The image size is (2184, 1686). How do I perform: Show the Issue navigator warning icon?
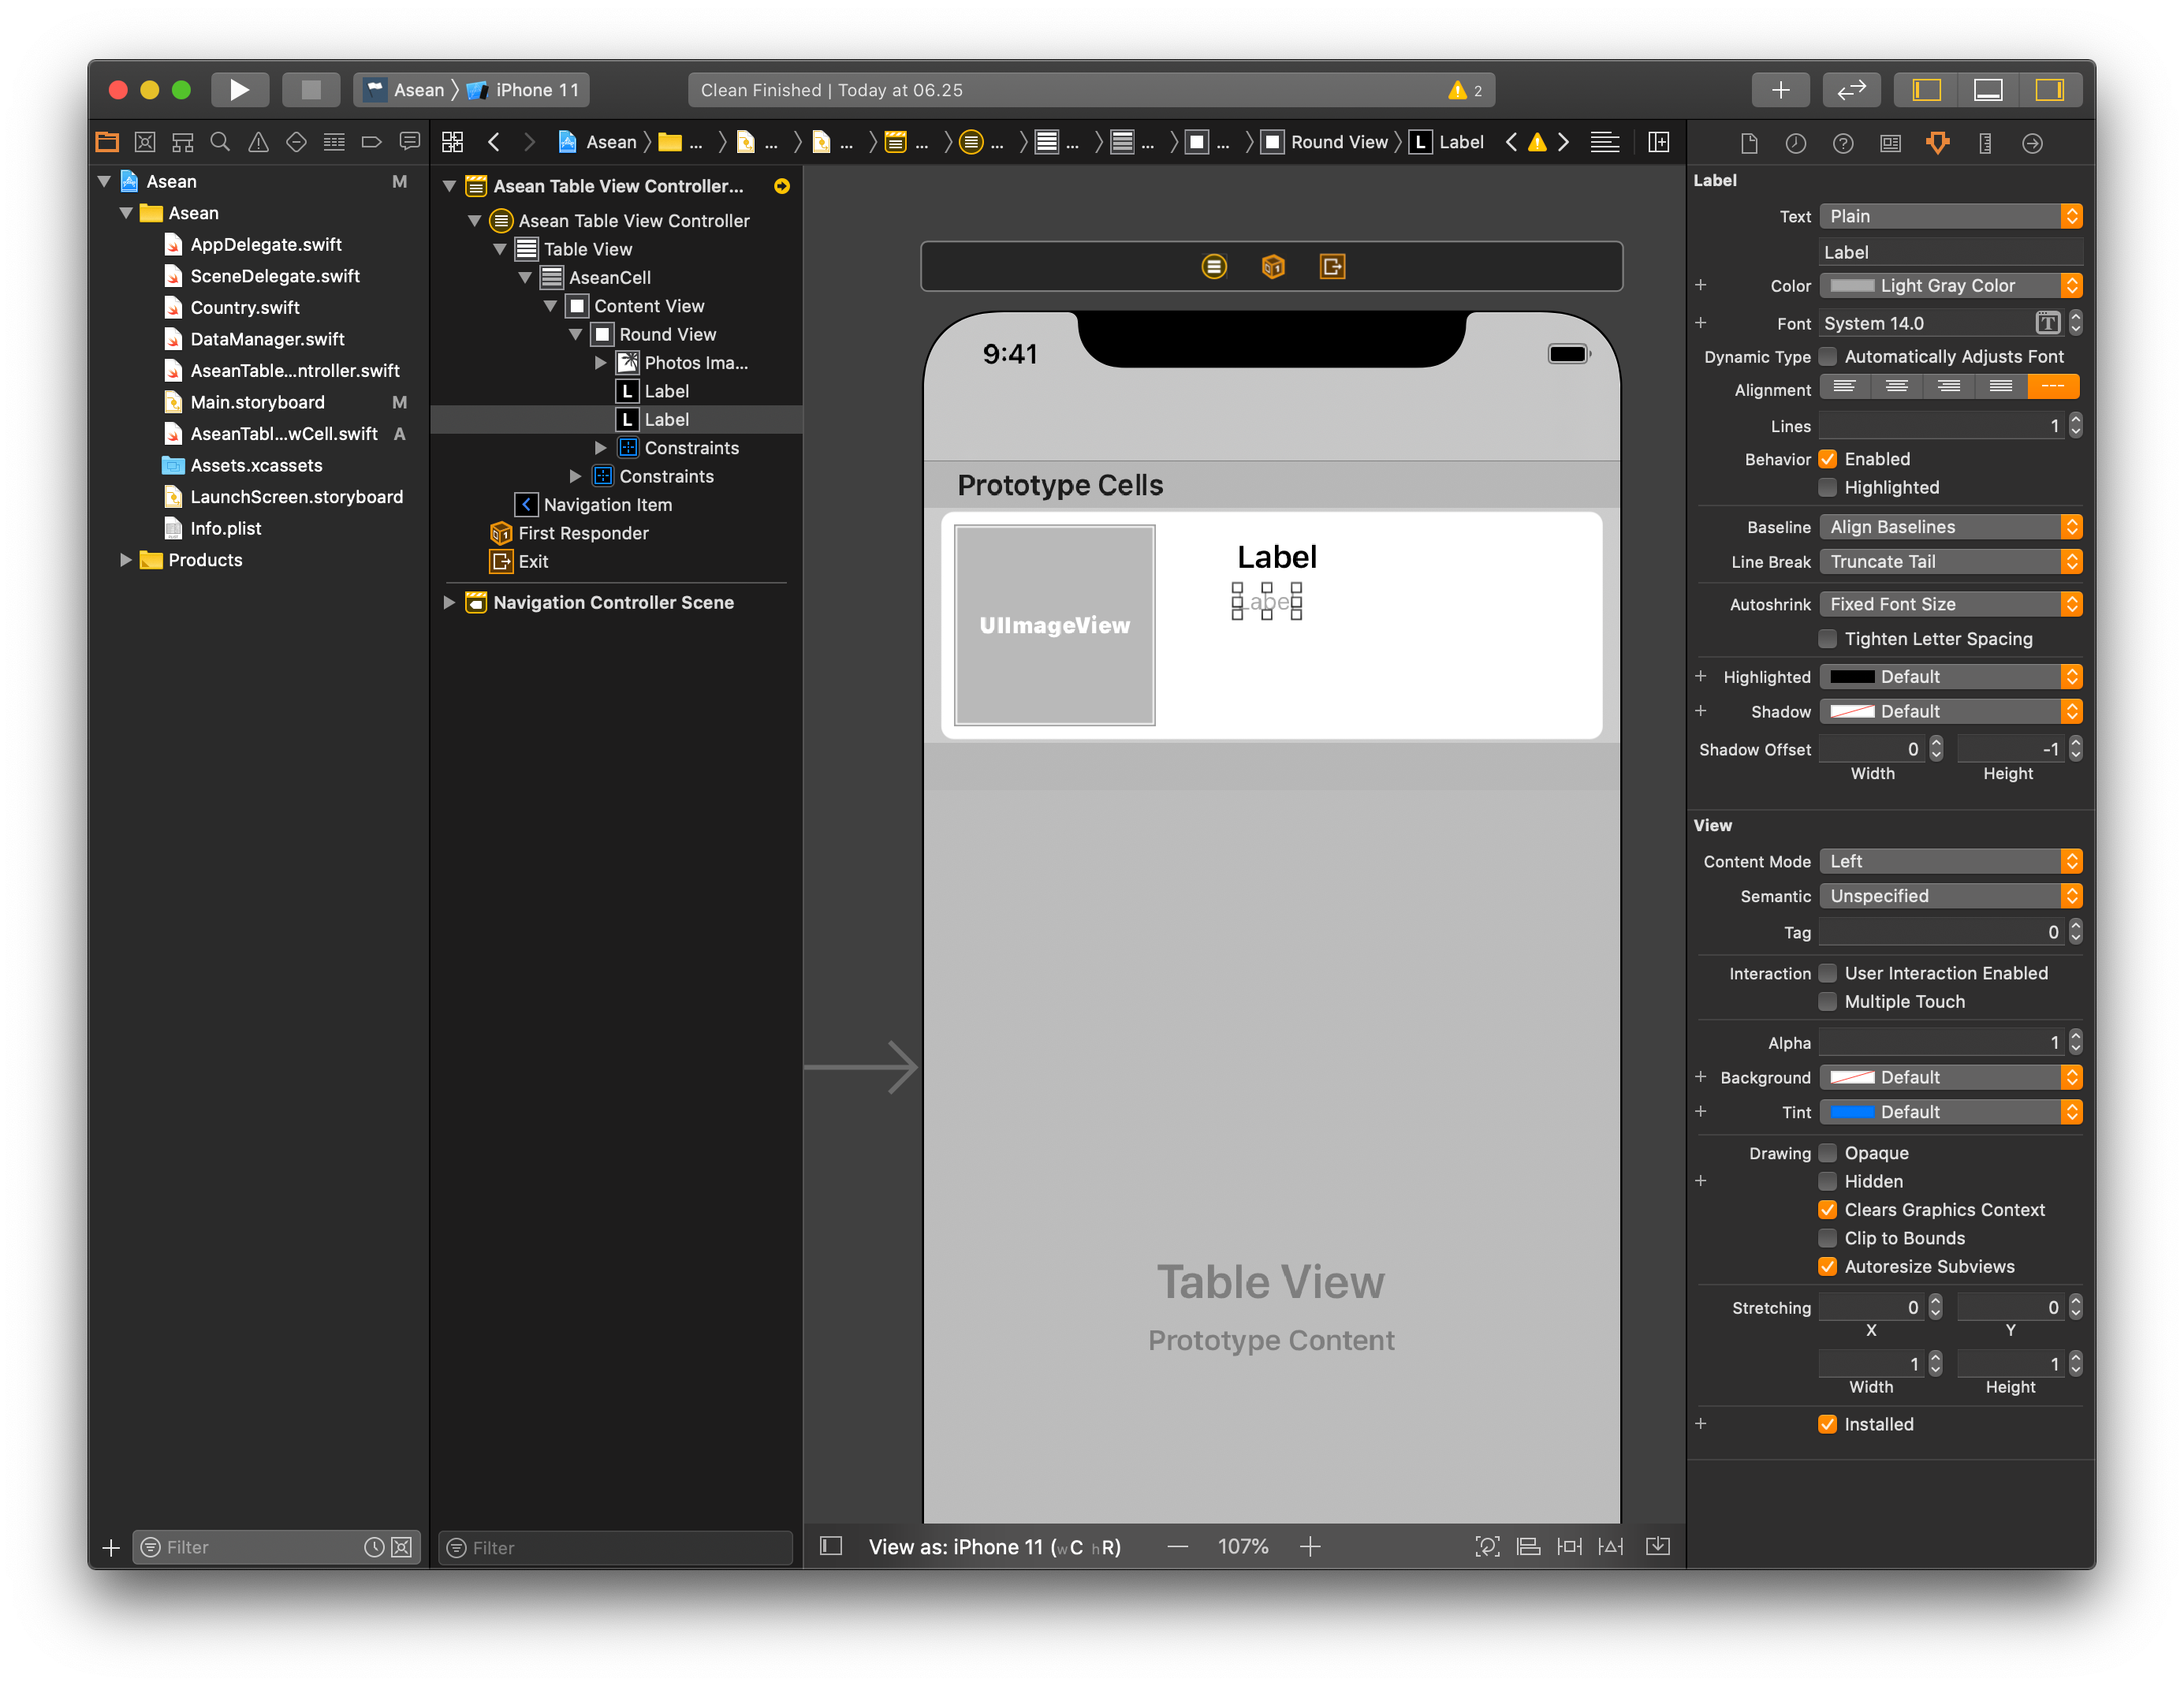pos(258,142)
